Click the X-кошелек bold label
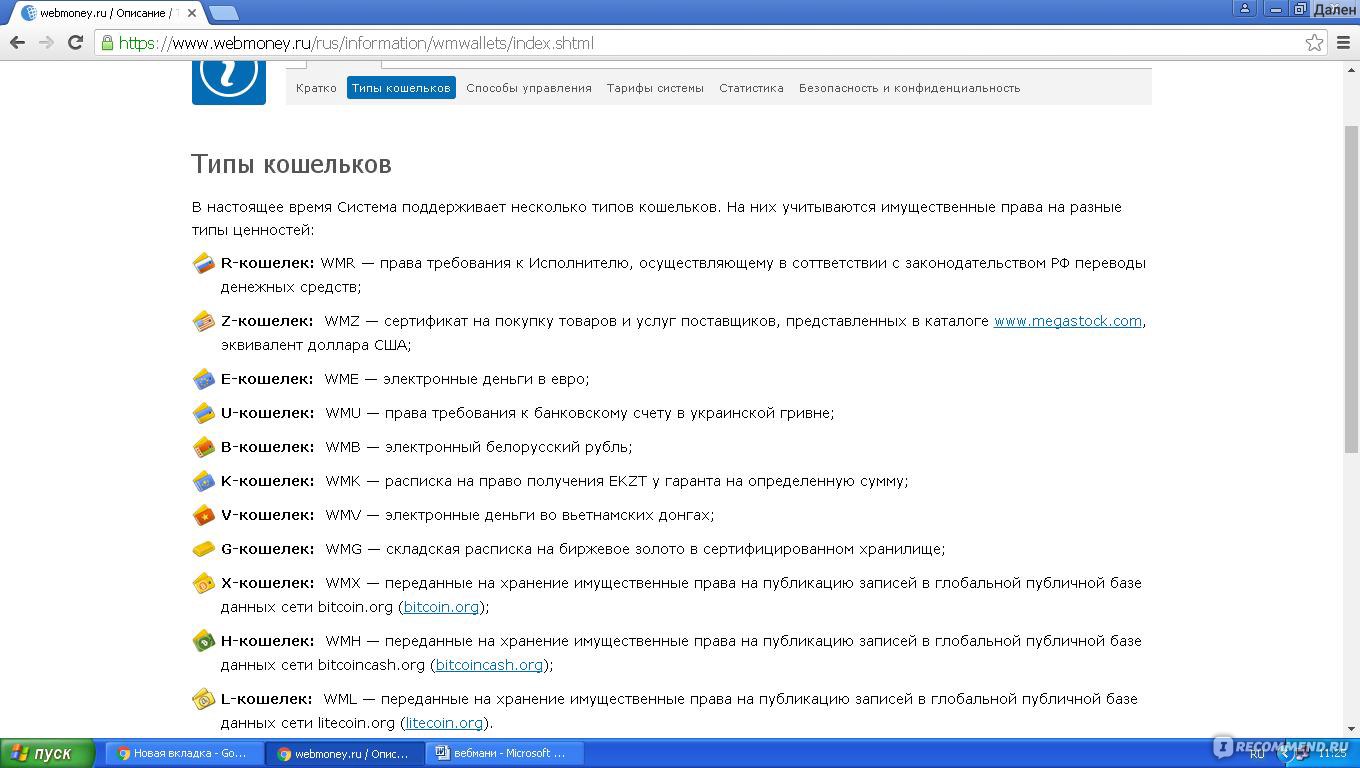Viewport: 1360px width, 768px height. point(267,583)
